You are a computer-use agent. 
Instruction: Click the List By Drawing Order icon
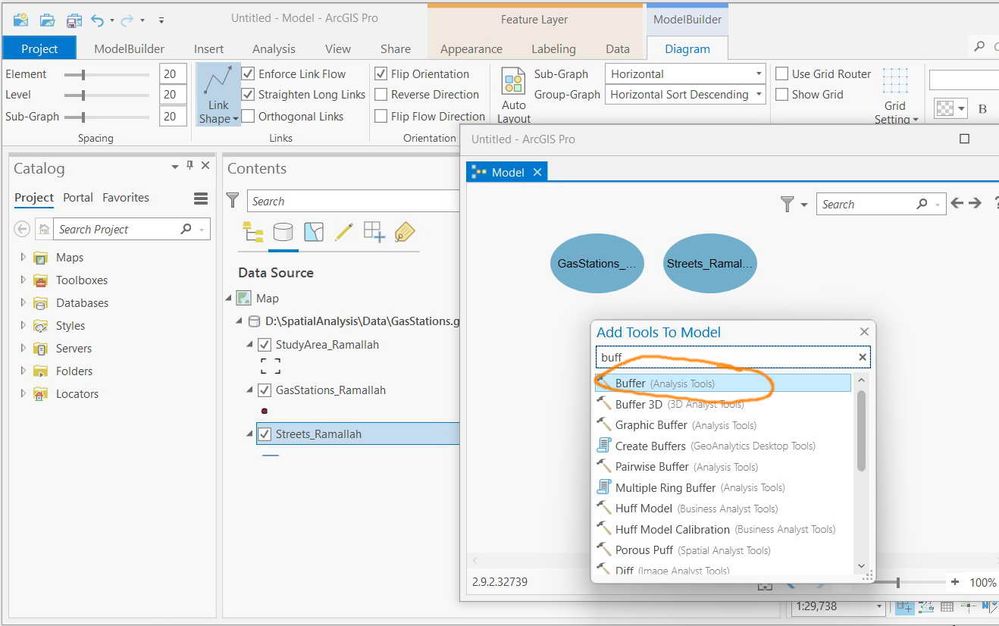[253, 232]
